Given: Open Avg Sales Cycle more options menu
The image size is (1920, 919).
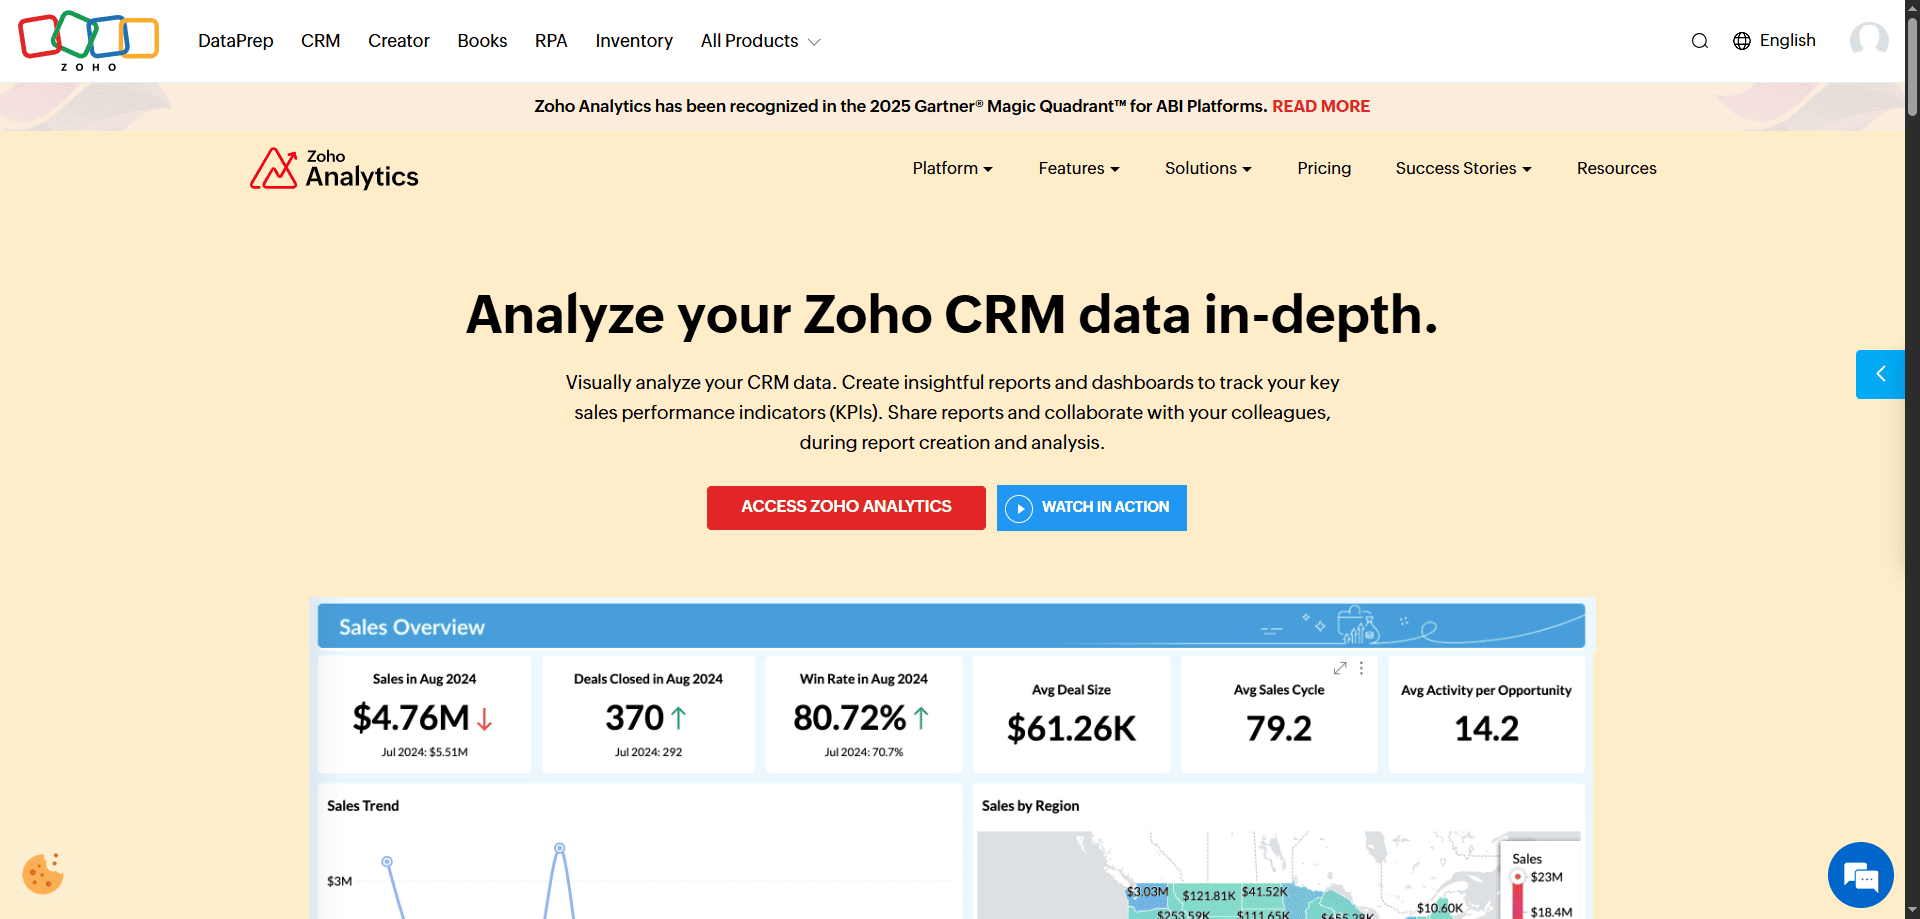Looking at the screenshot, I should [x=1361, y=668].
